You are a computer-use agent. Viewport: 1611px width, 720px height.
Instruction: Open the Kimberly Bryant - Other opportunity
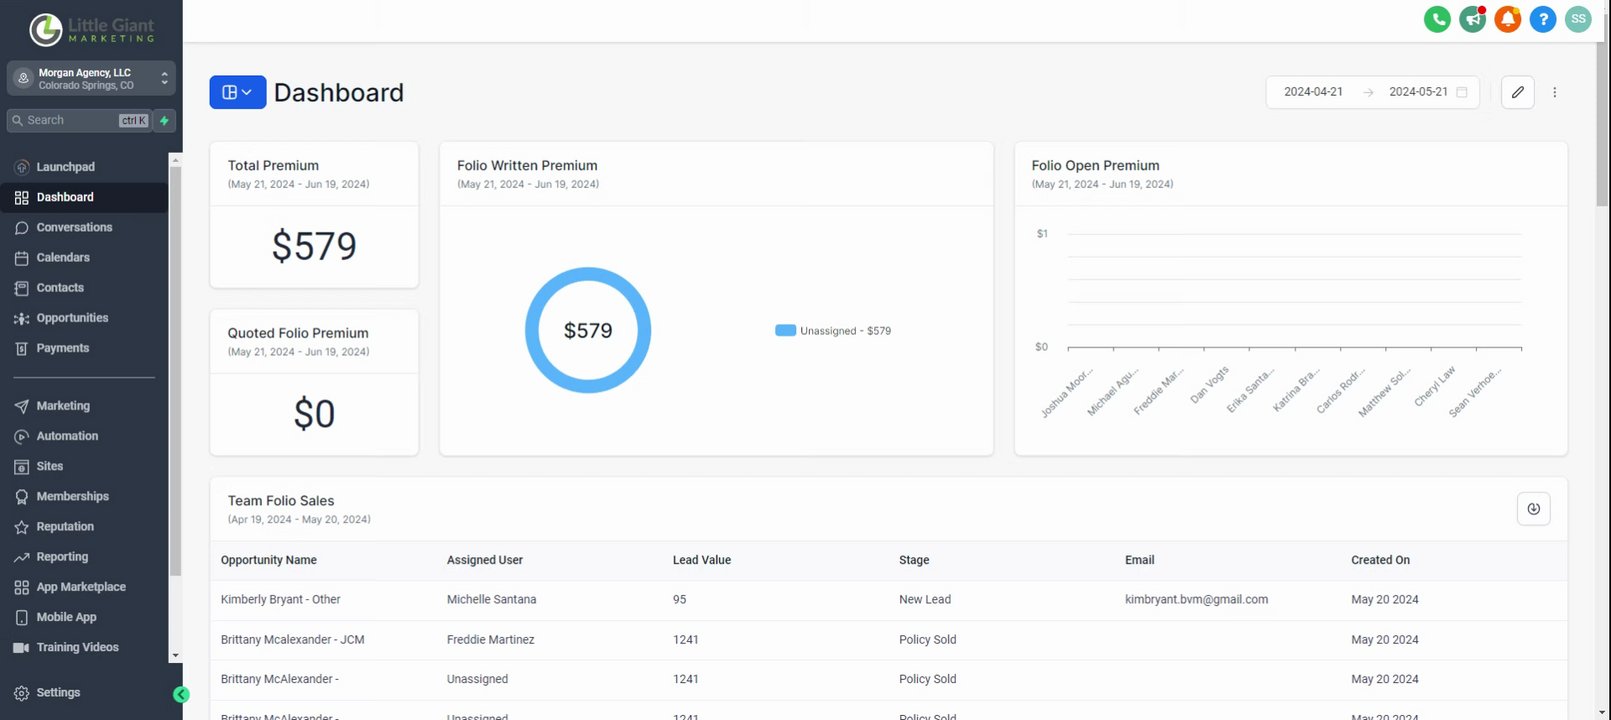[281, 600]
